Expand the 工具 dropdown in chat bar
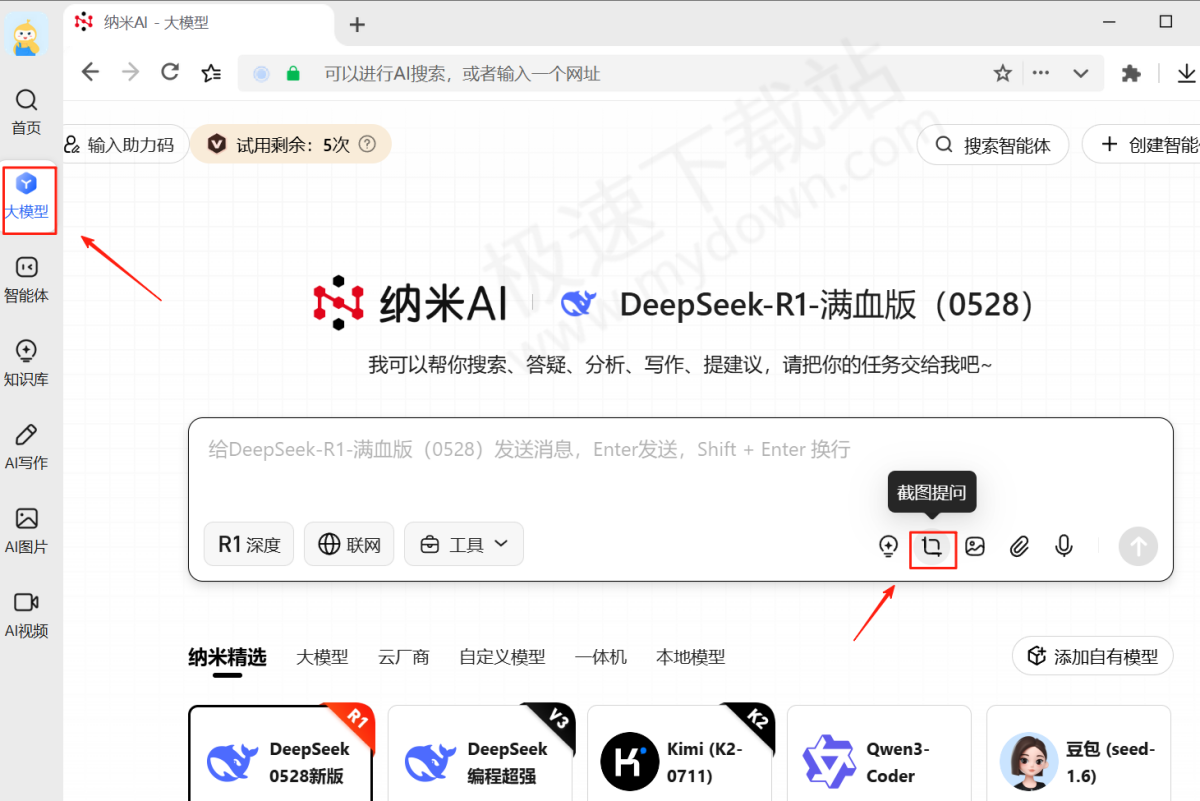 tap(463, 544)
